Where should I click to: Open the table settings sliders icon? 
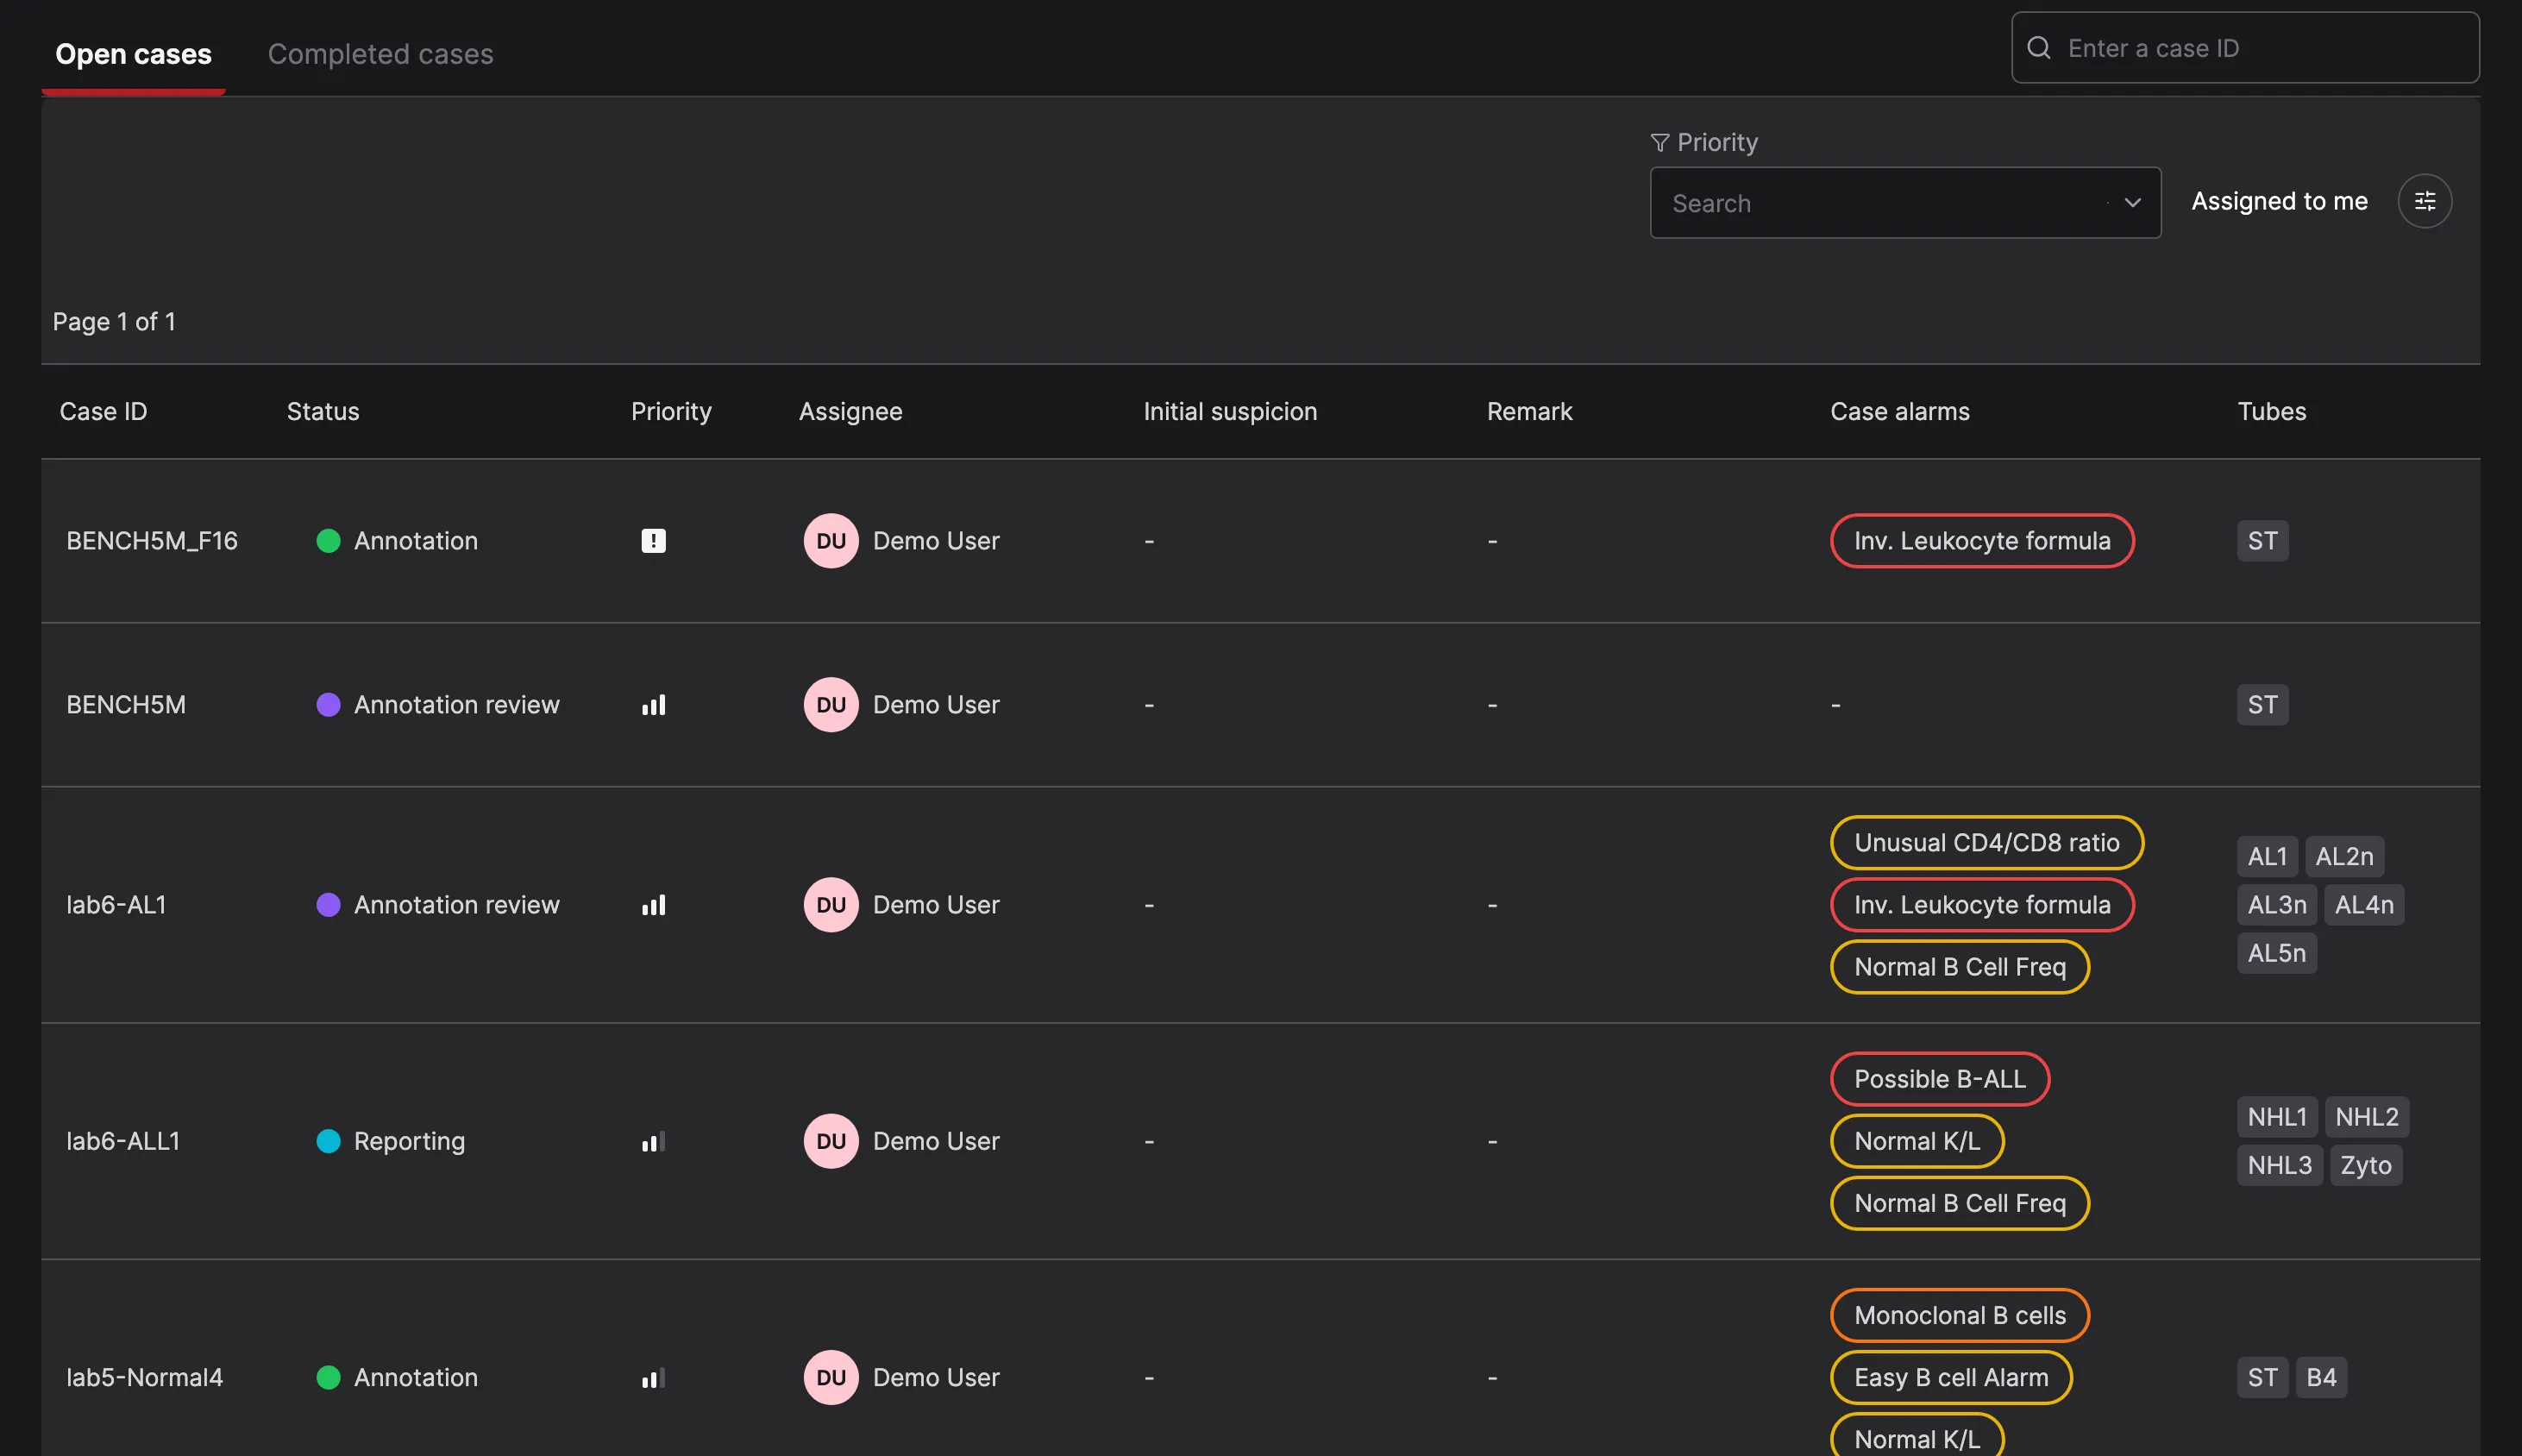coord(2424,201)
